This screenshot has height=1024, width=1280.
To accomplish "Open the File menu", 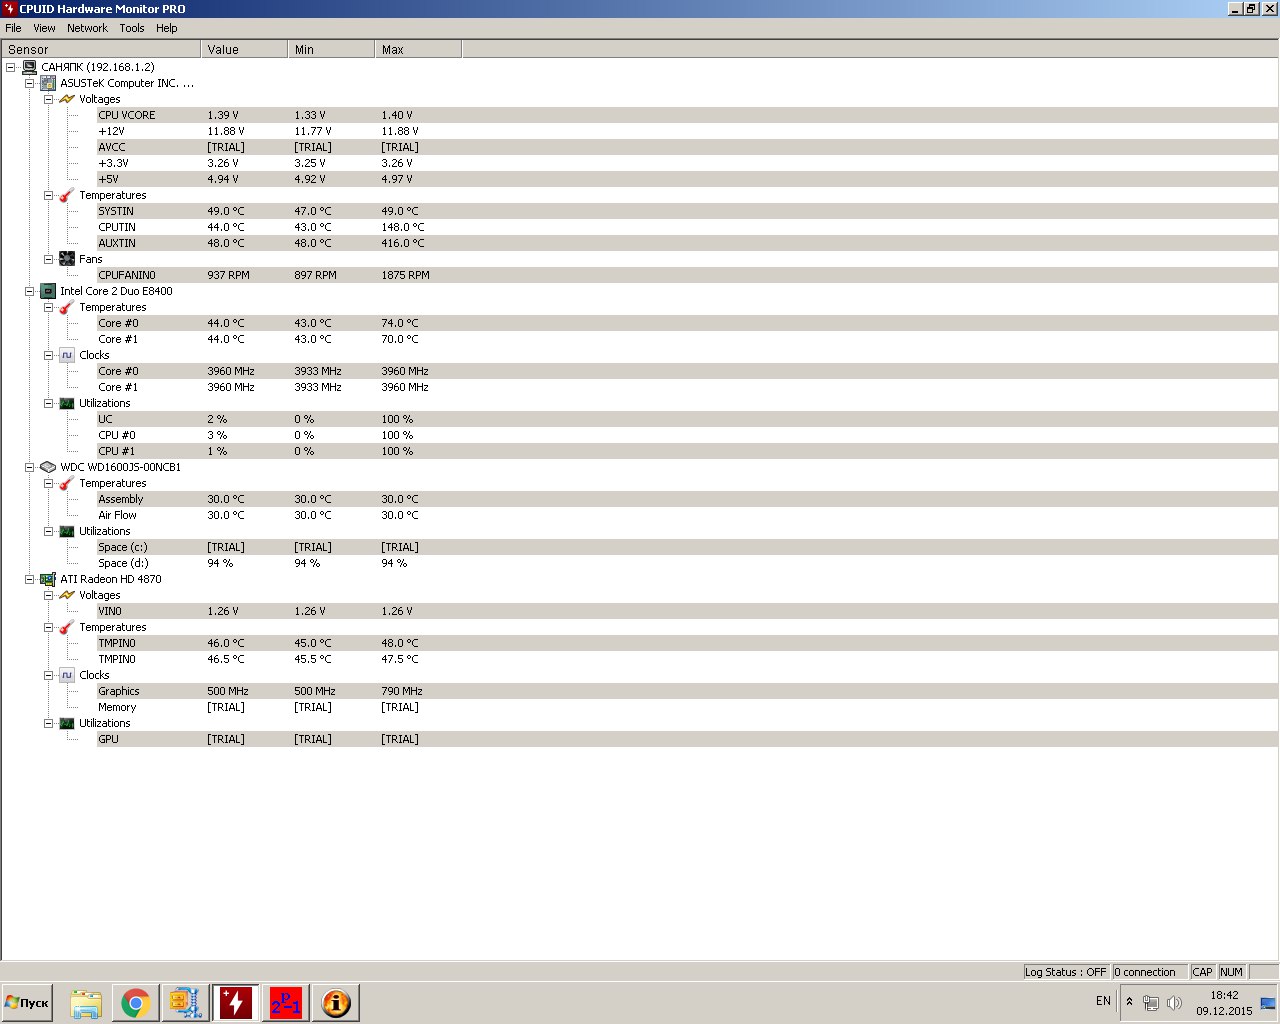I will (x=13, y=28).
